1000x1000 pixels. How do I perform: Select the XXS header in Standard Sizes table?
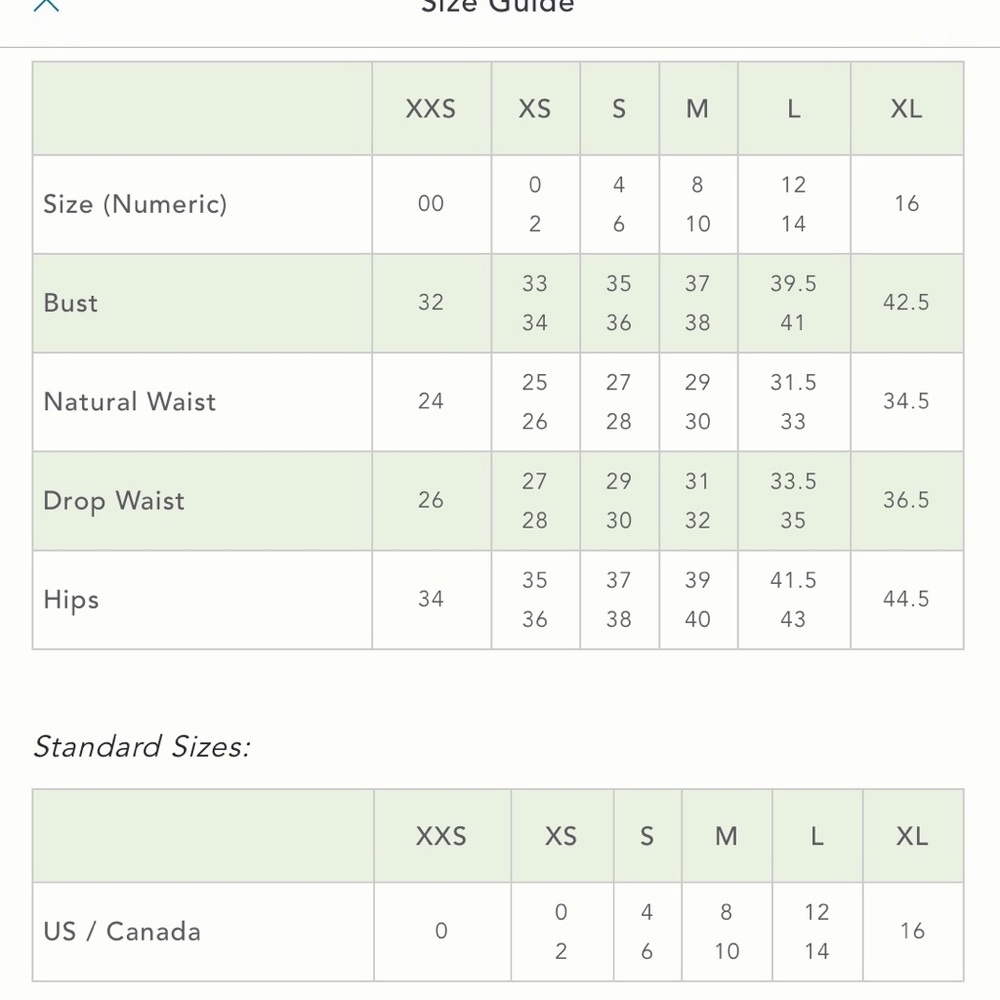tap(441, 837)
